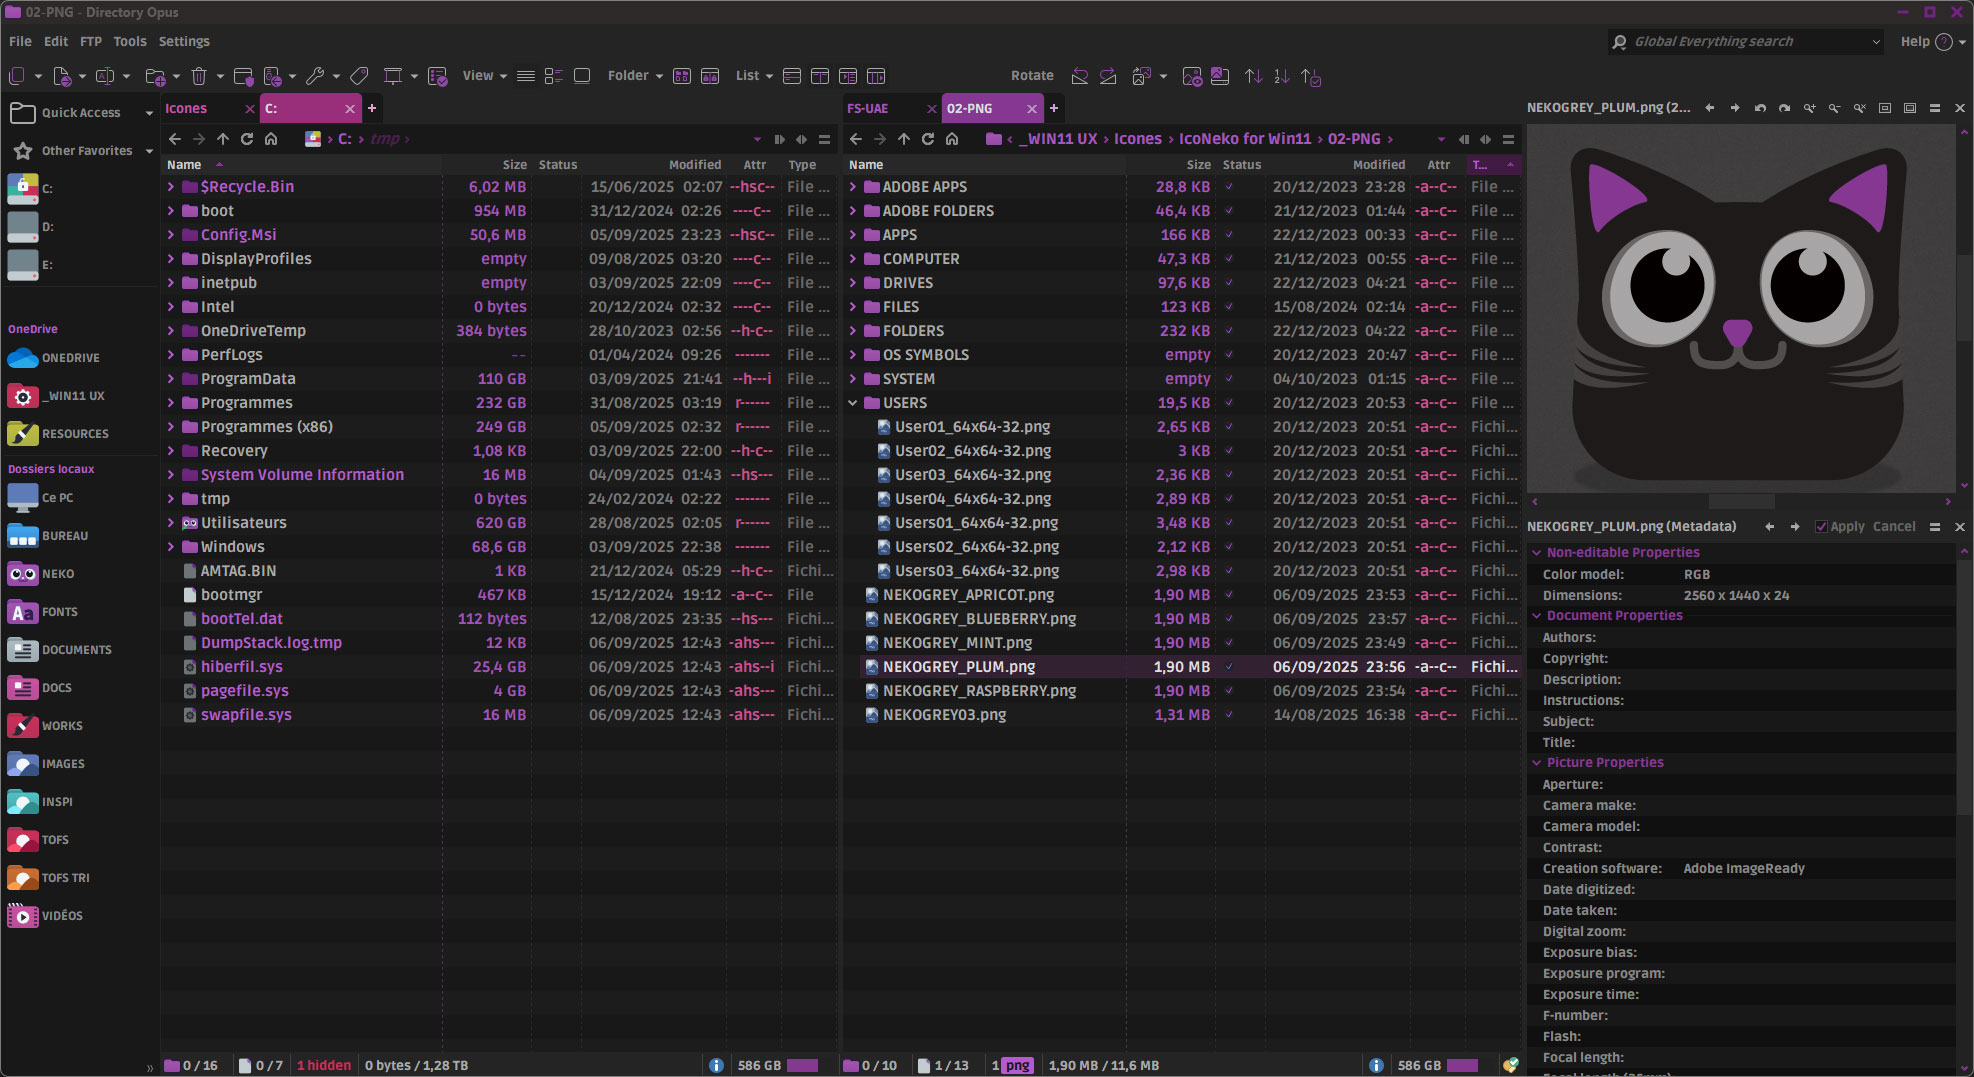1974x1077 pixels.
Task: Open the Tools menu
Action: tap(129, 41)
